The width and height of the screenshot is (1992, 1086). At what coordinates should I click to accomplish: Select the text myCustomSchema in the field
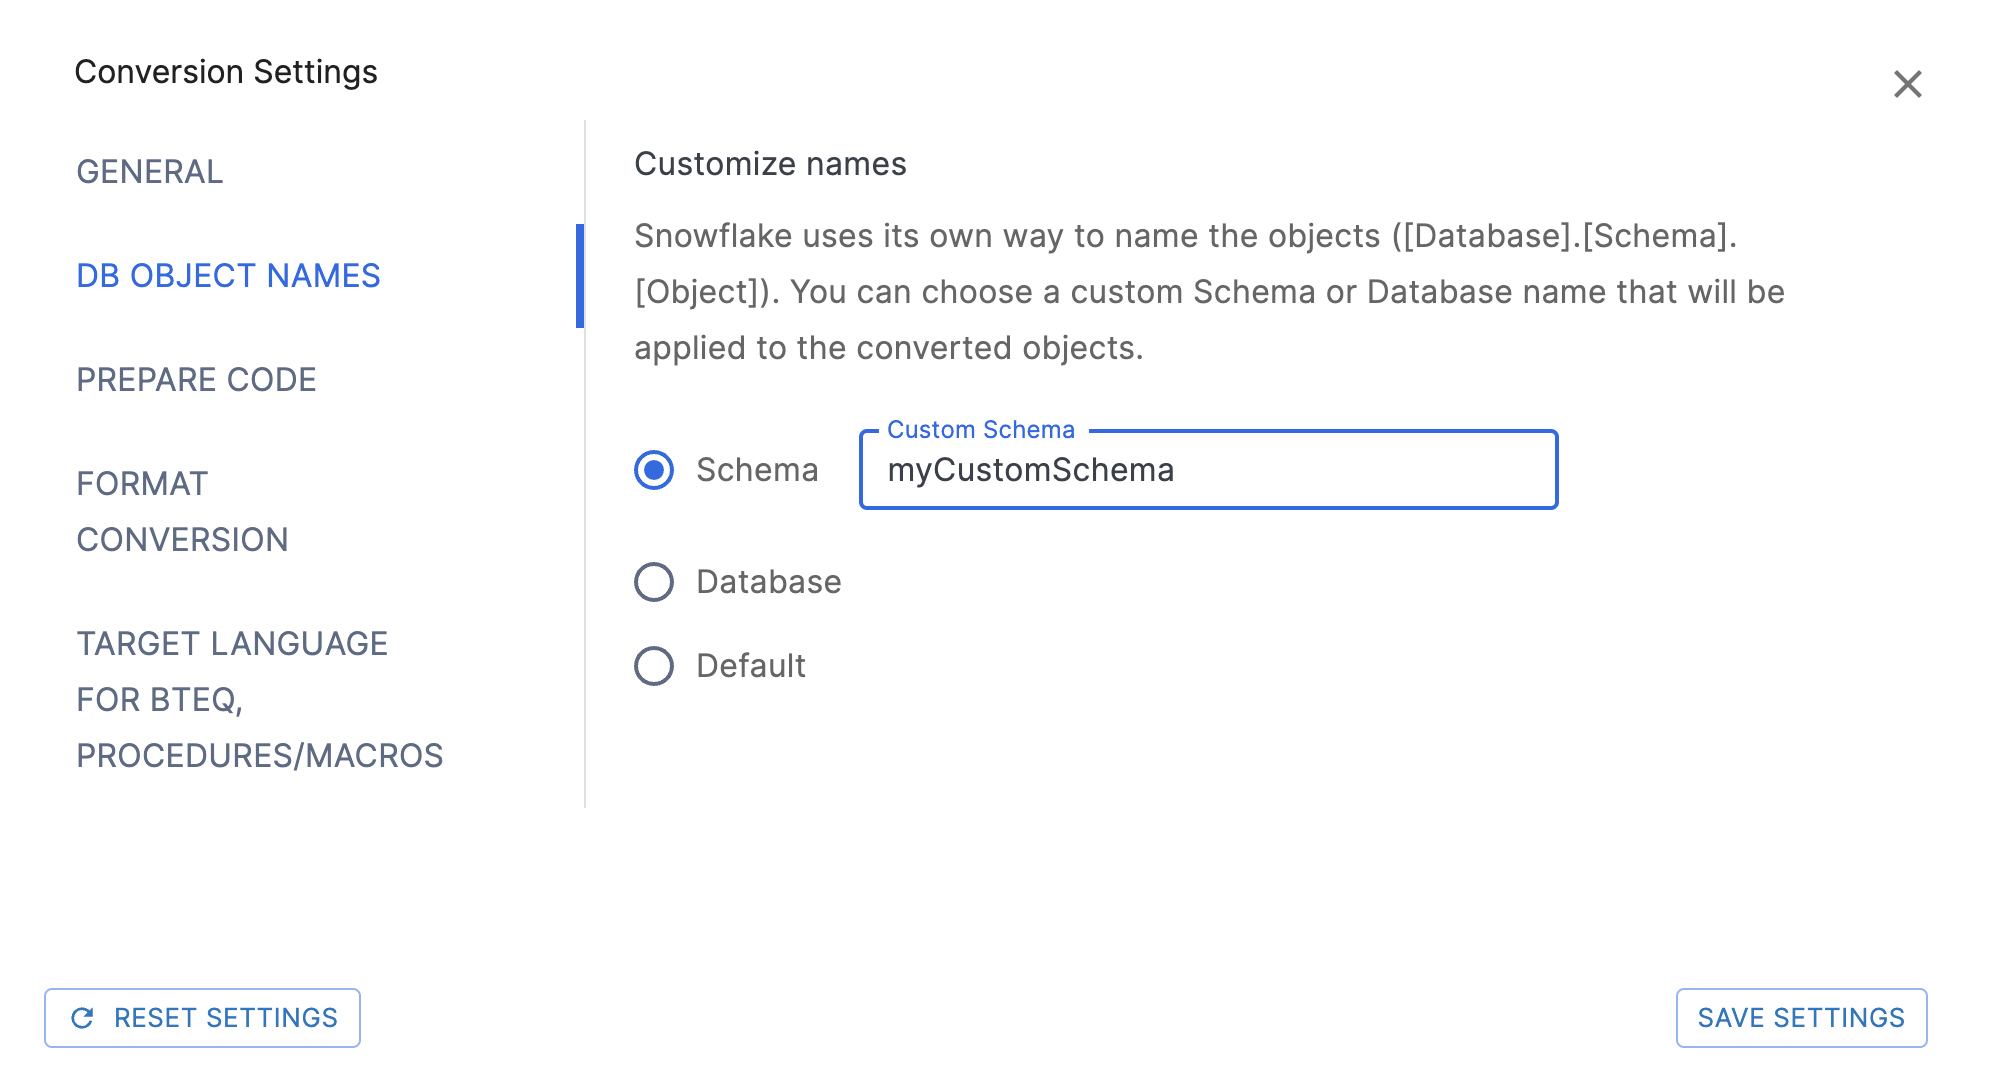[1032, 469]
